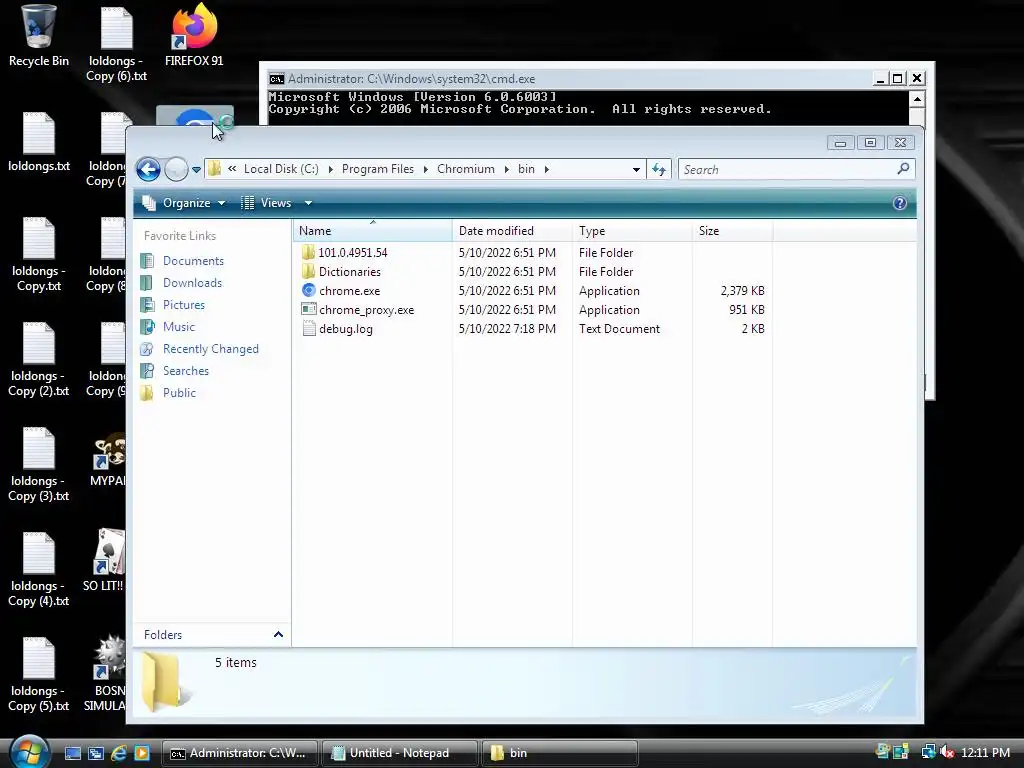Select the chrome_proxy.exe file icon

pos(309,309)
